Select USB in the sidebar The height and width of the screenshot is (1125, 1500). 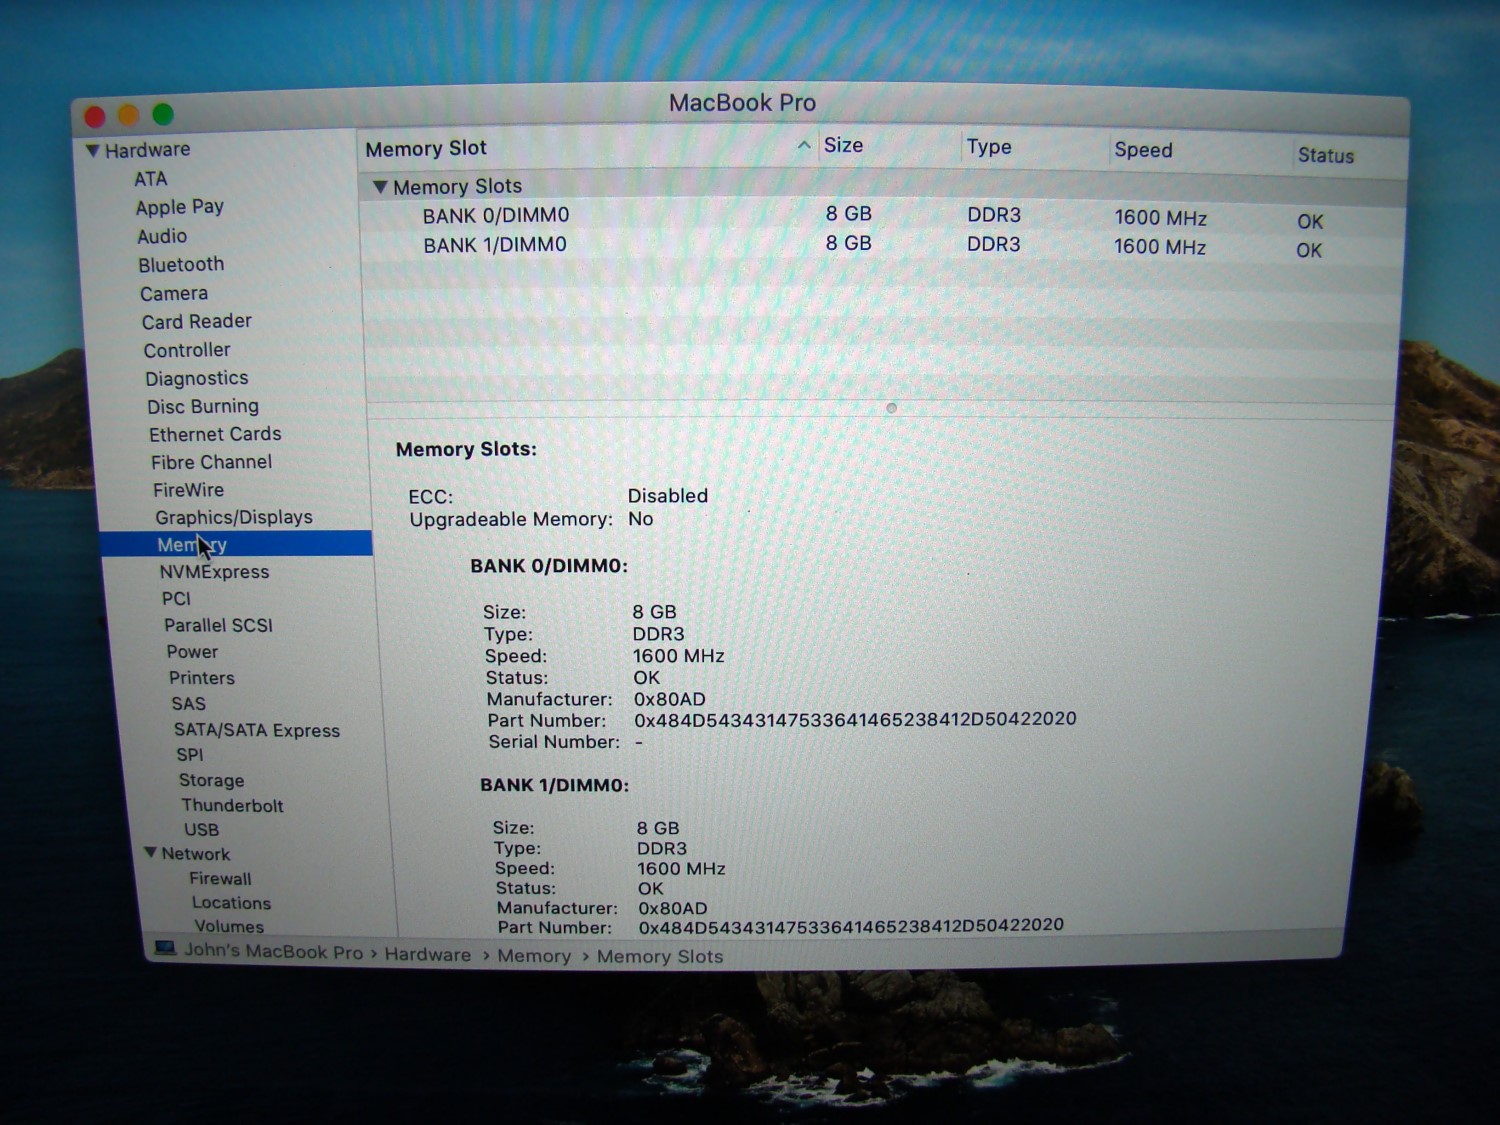pyautogui.click(x=201, y=829)
